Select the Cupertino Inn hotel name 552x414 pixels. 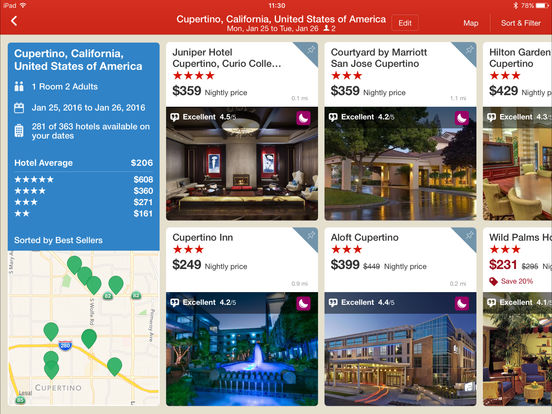coord(203,238)
